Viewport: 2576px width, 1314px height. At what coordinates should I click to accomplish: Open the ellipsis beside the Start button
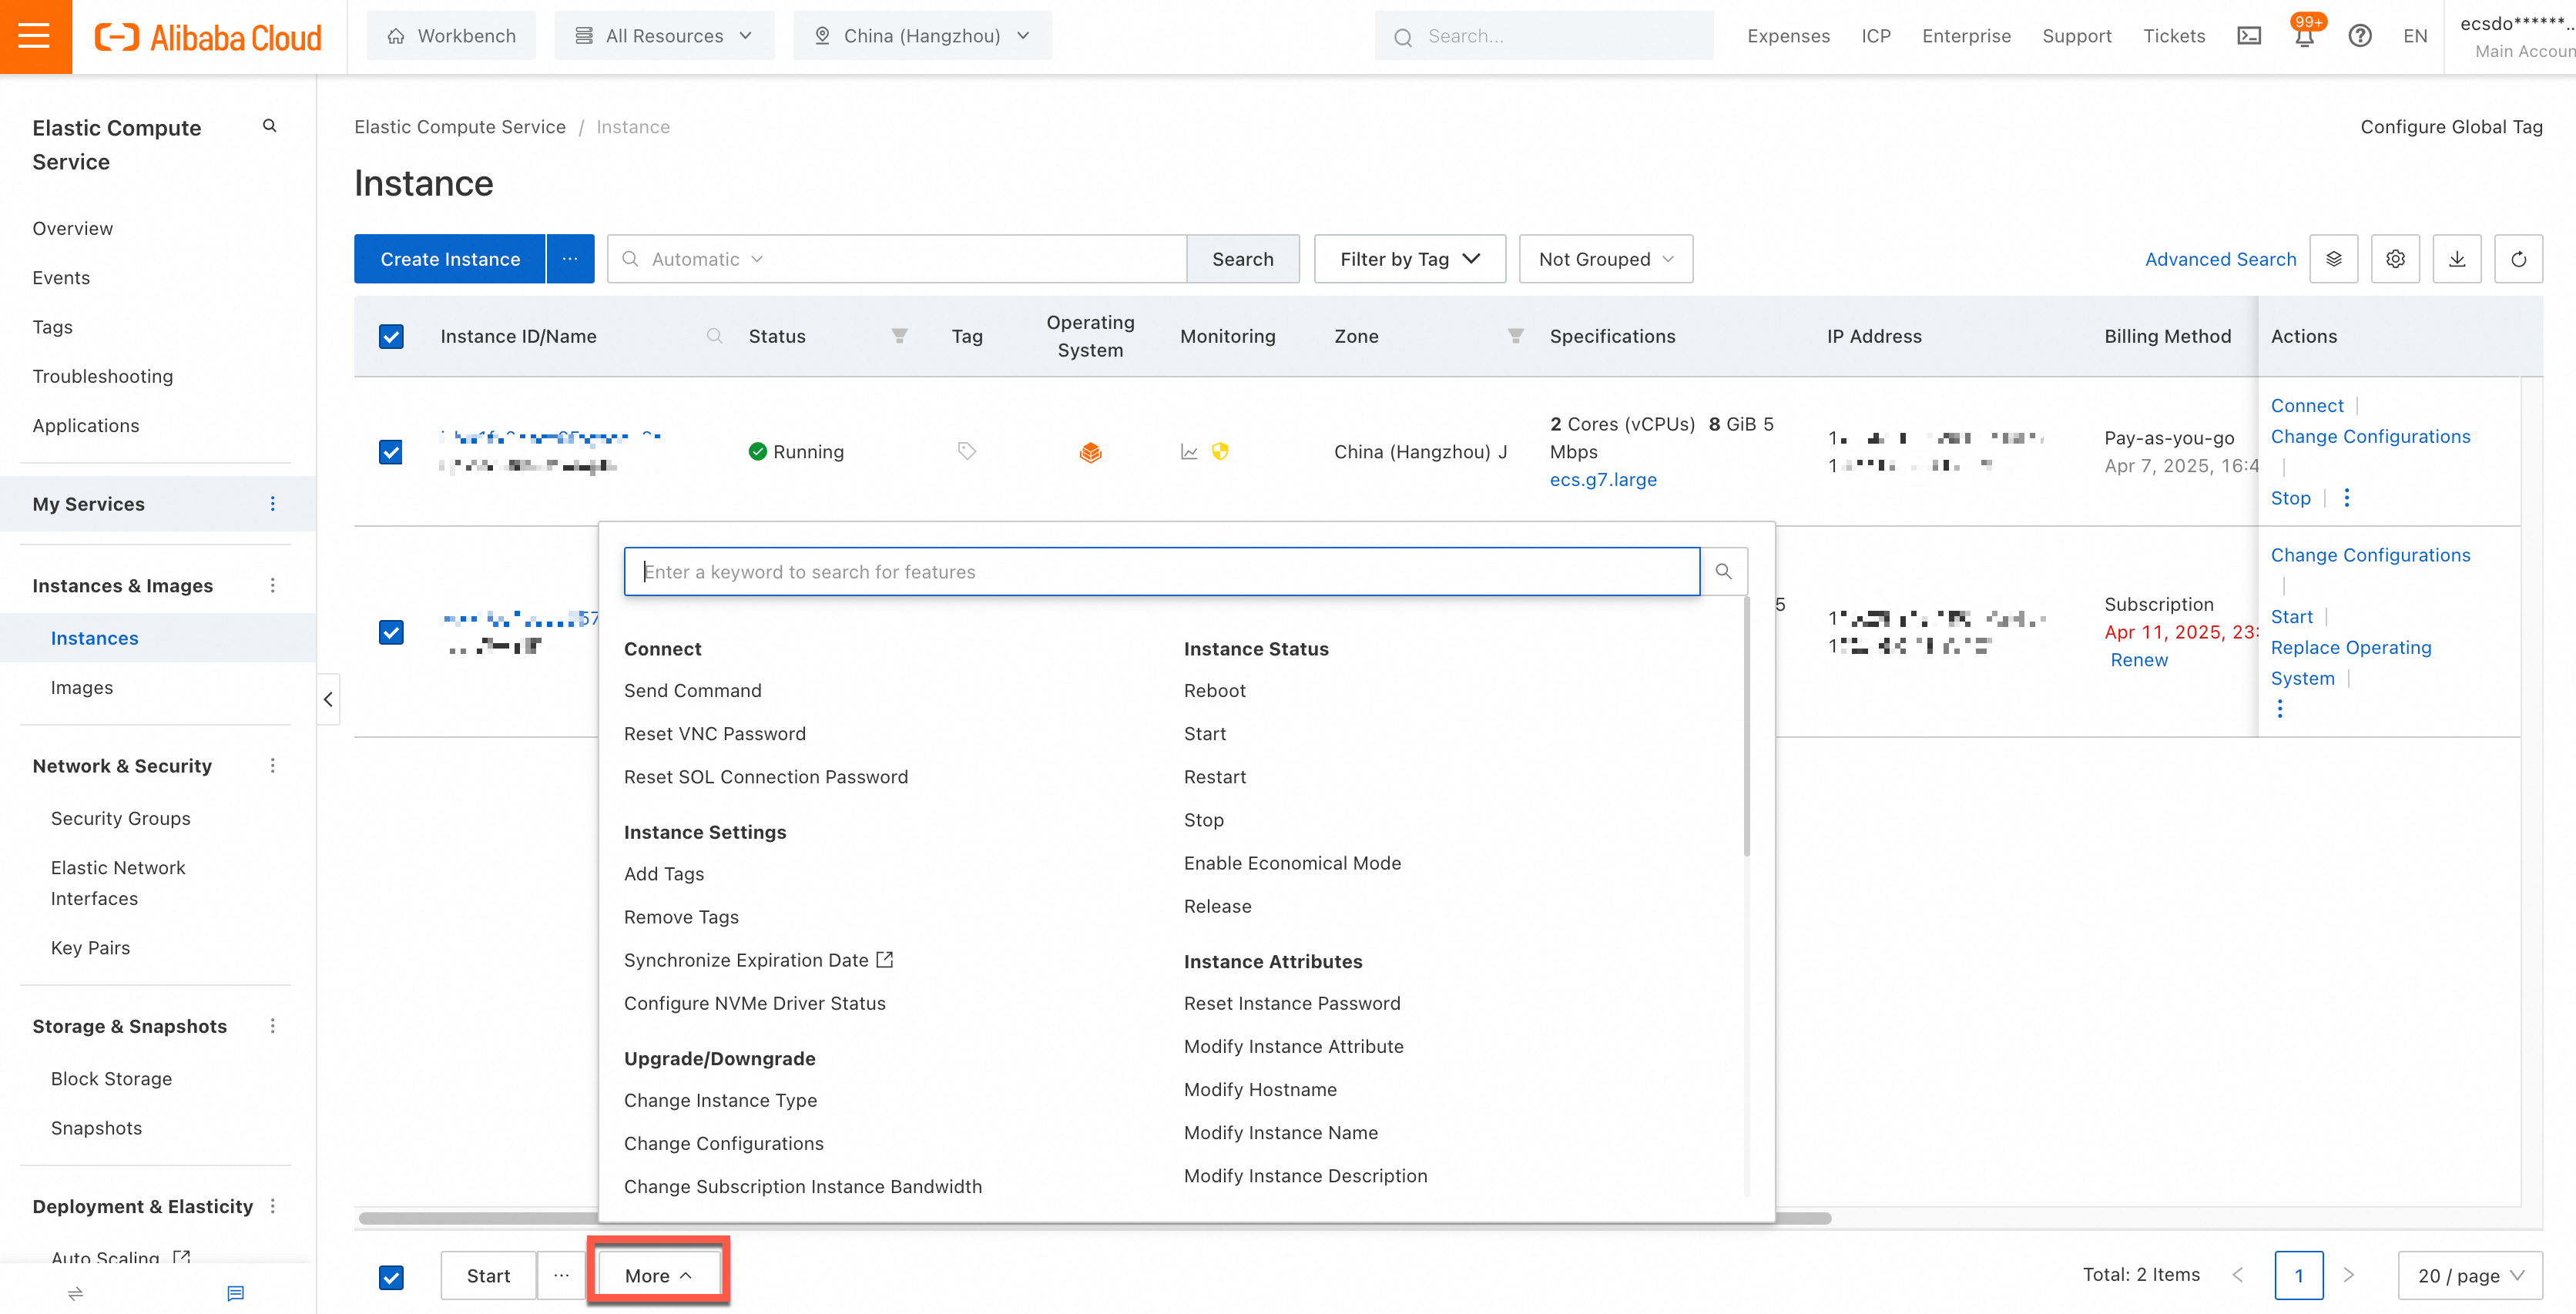point(561,1275)
